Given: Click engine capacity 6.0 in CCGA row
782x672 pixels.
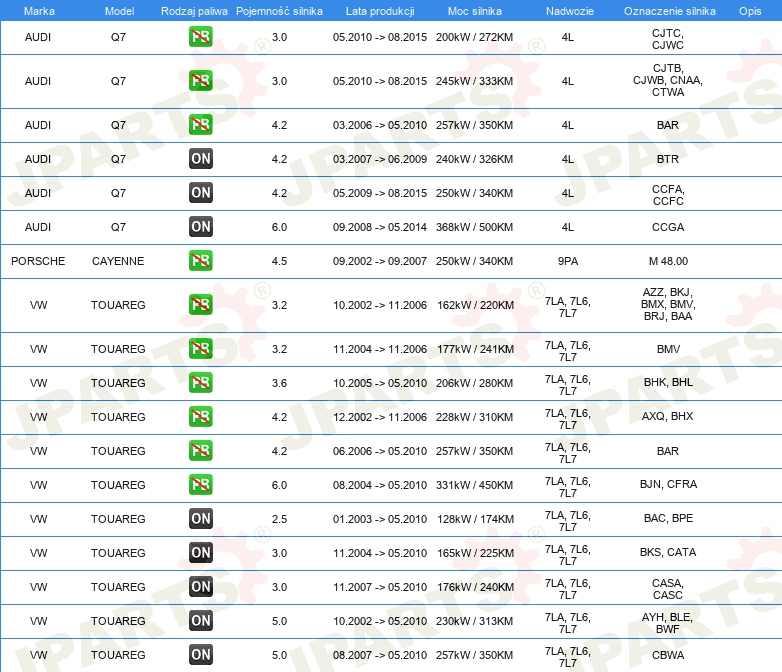Looking at the screenshot, I should [x=279, y=227].
